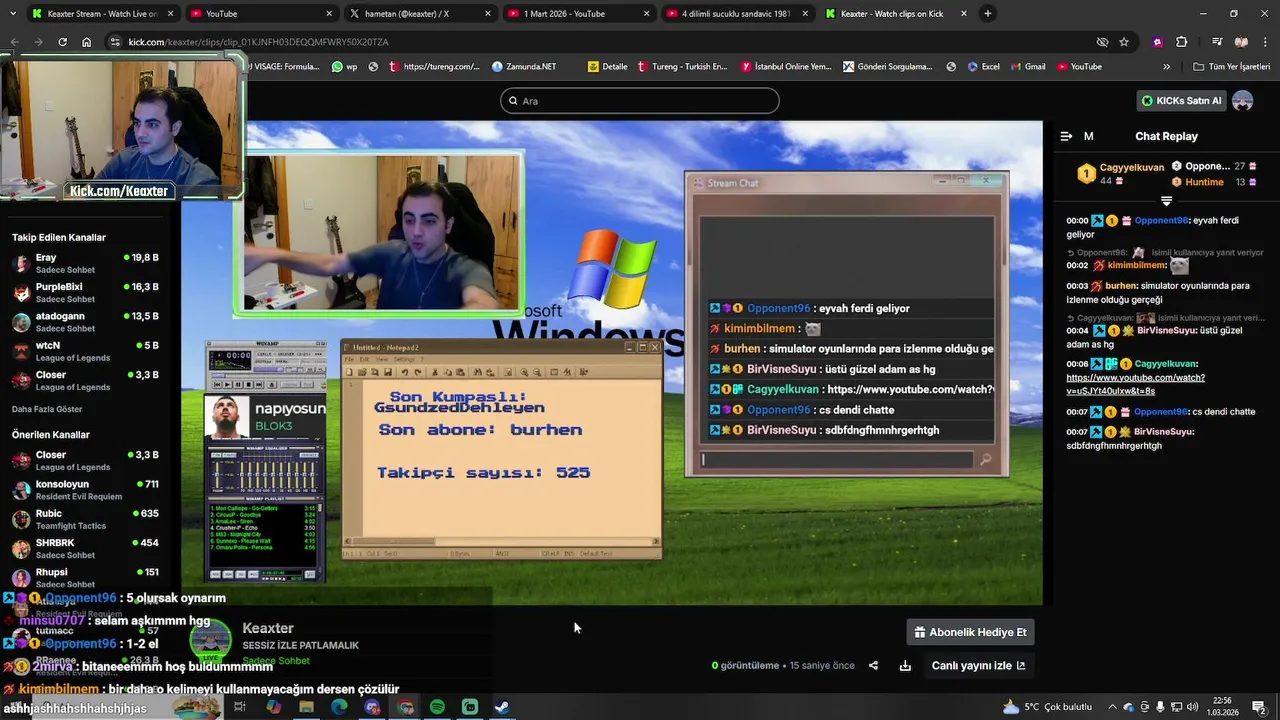Reload the page in Chrome
This screenshot has height=720, width=1280.
pyautogui.click(x=62, y=42)
